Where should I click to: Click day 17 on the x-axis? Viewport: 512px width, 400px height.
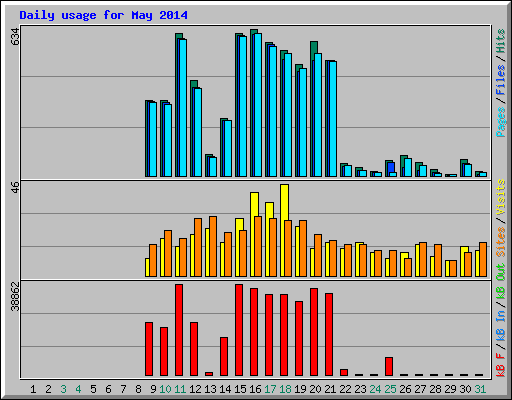pyautogui.click(x=270, y=389)
